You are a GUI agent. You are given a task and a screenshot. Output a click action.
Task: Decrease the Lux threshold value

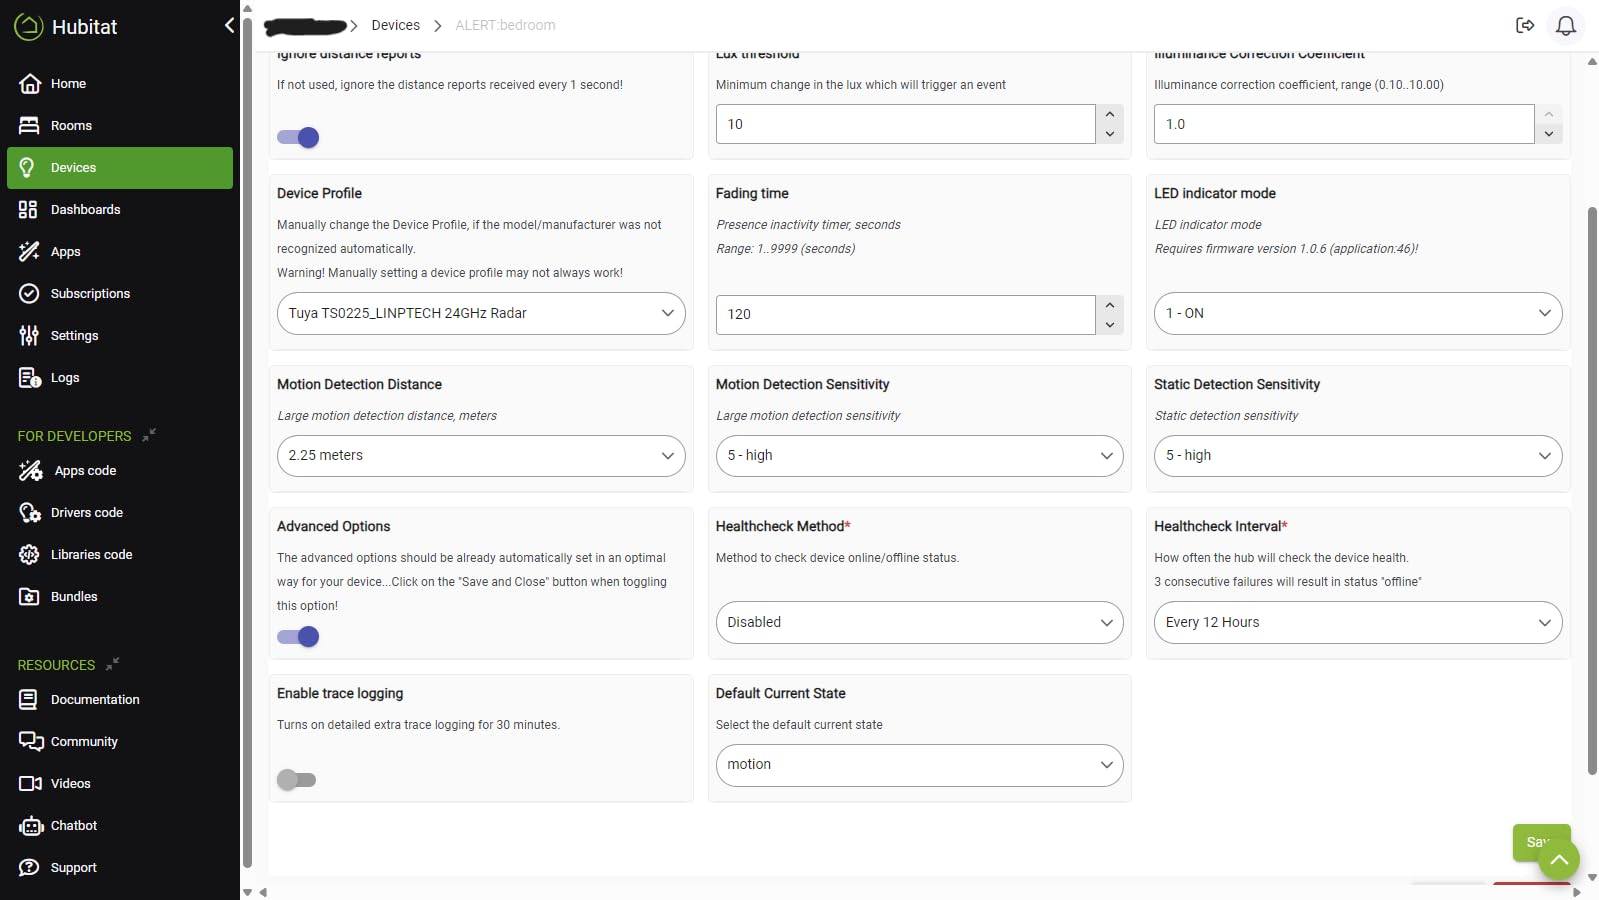pos(1110,134)
